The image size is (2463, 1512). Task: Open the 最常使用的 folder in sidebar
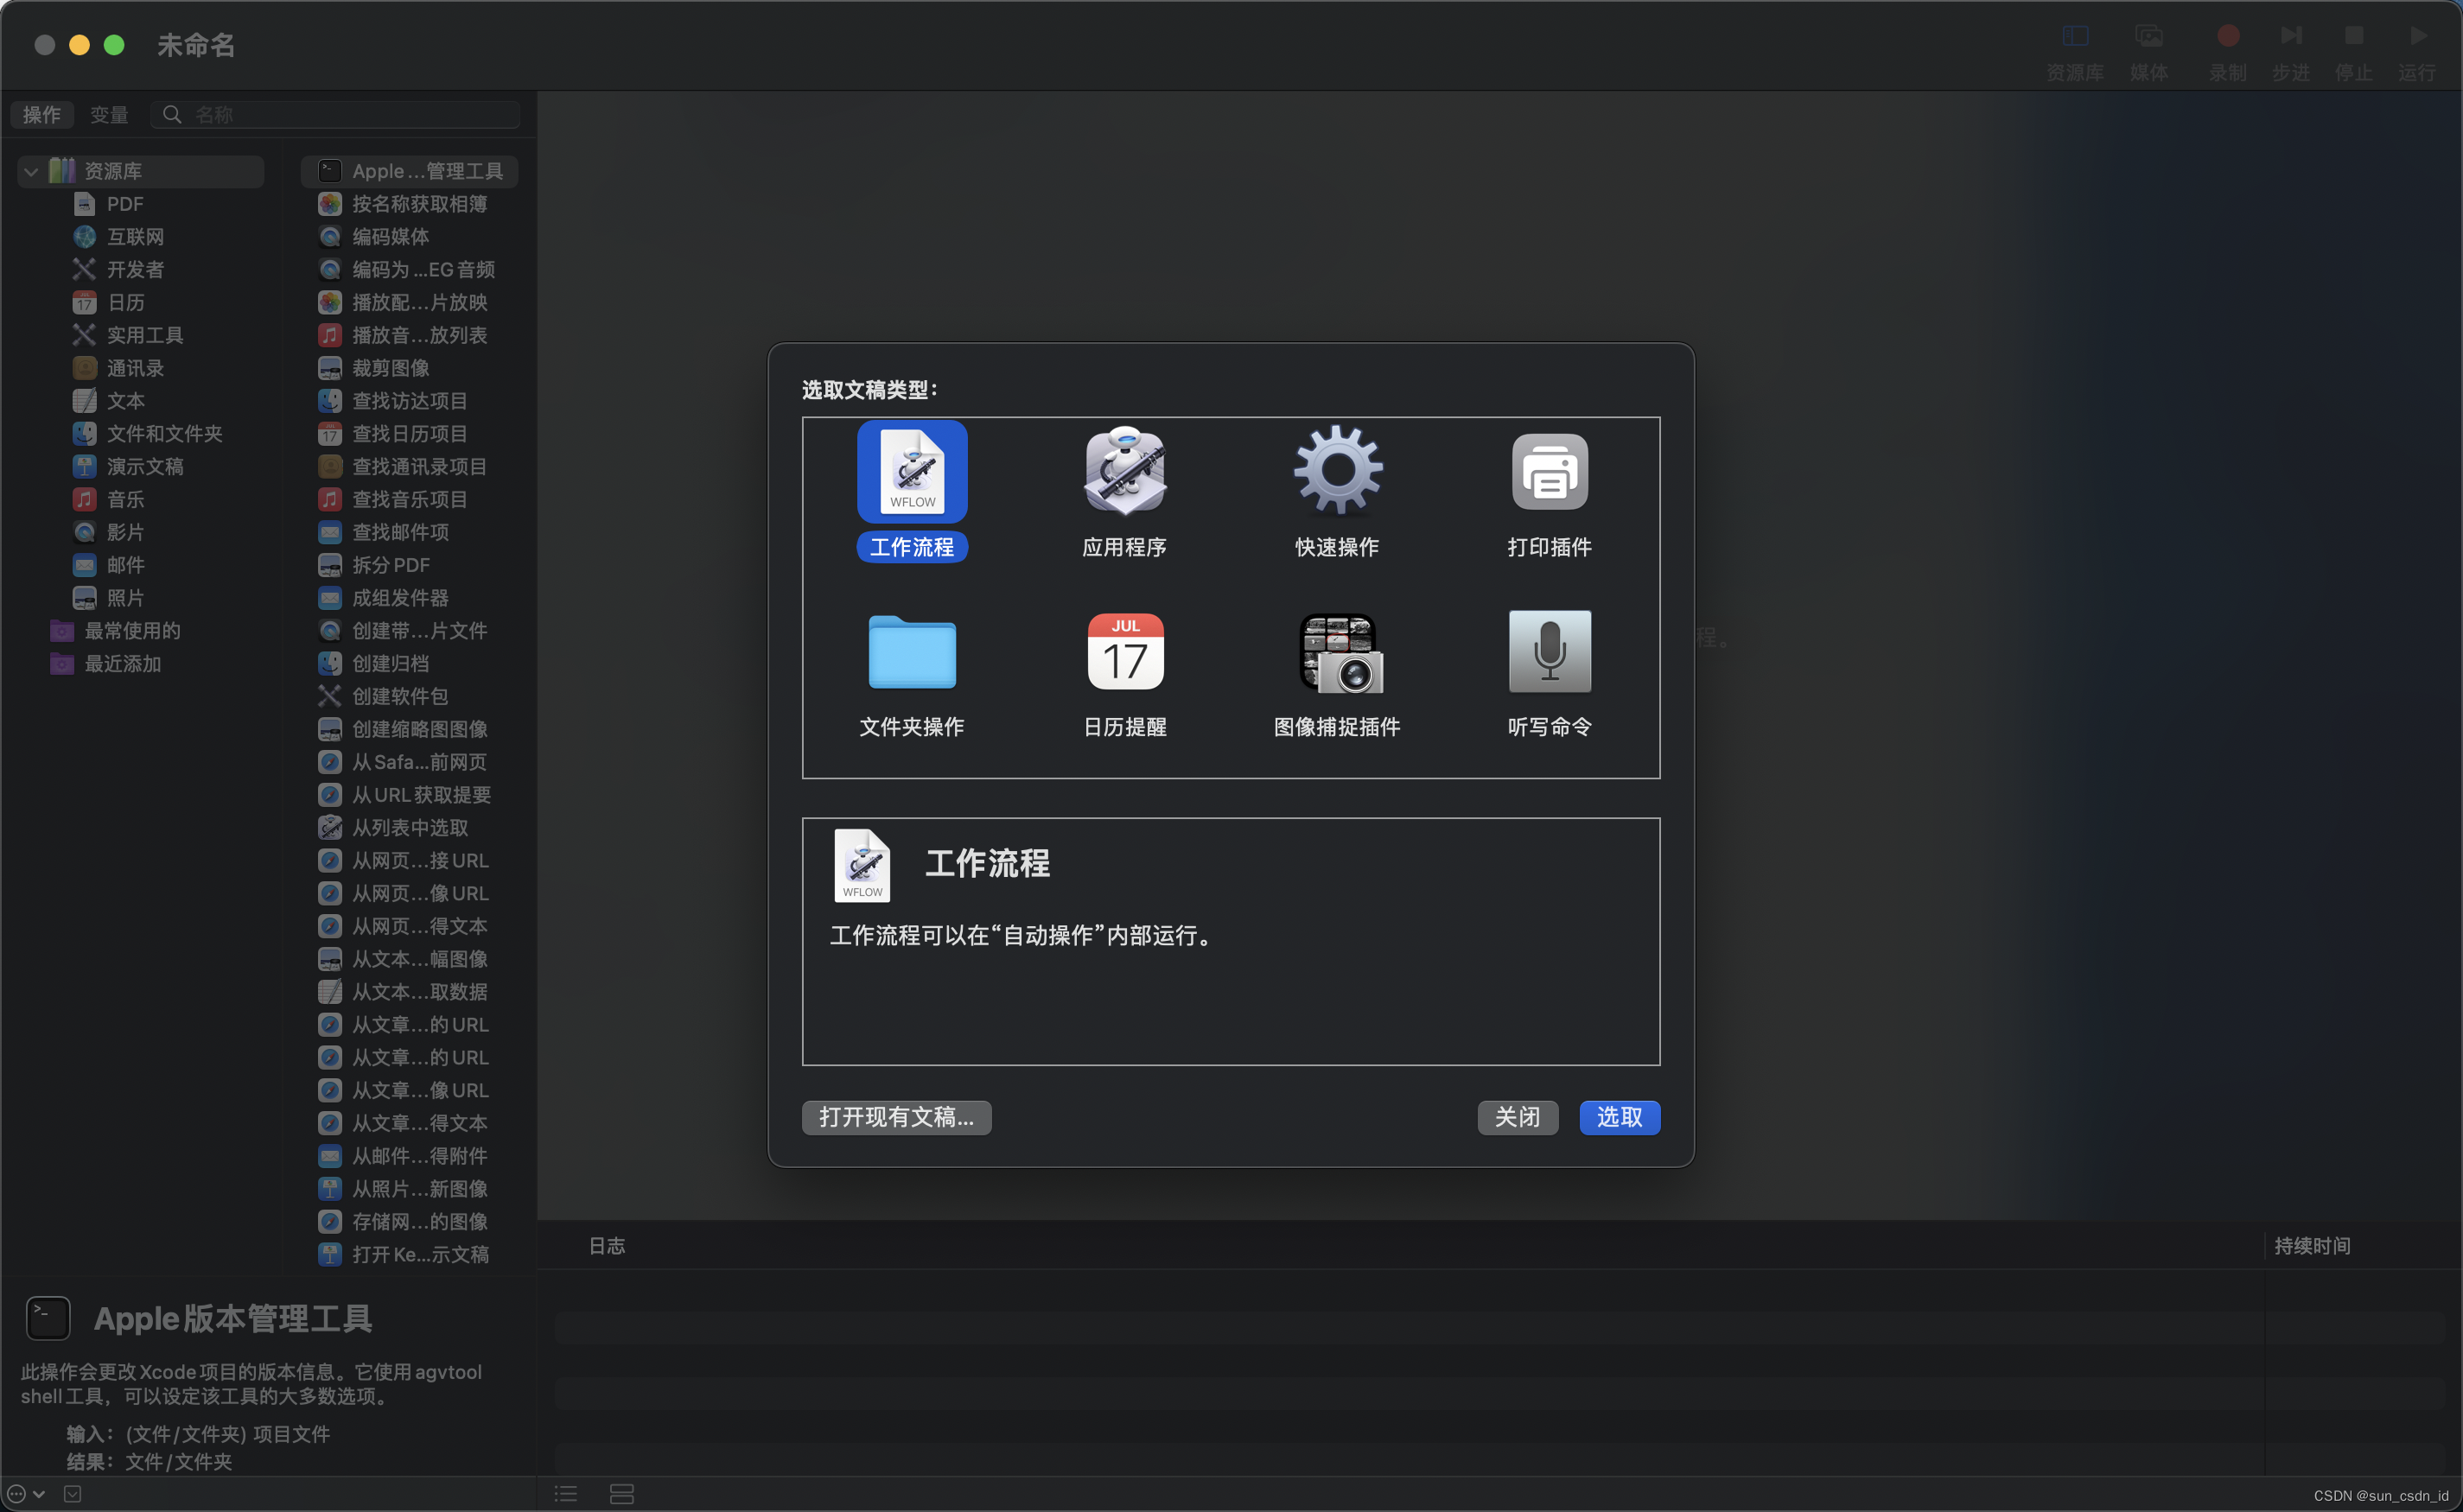132,631
